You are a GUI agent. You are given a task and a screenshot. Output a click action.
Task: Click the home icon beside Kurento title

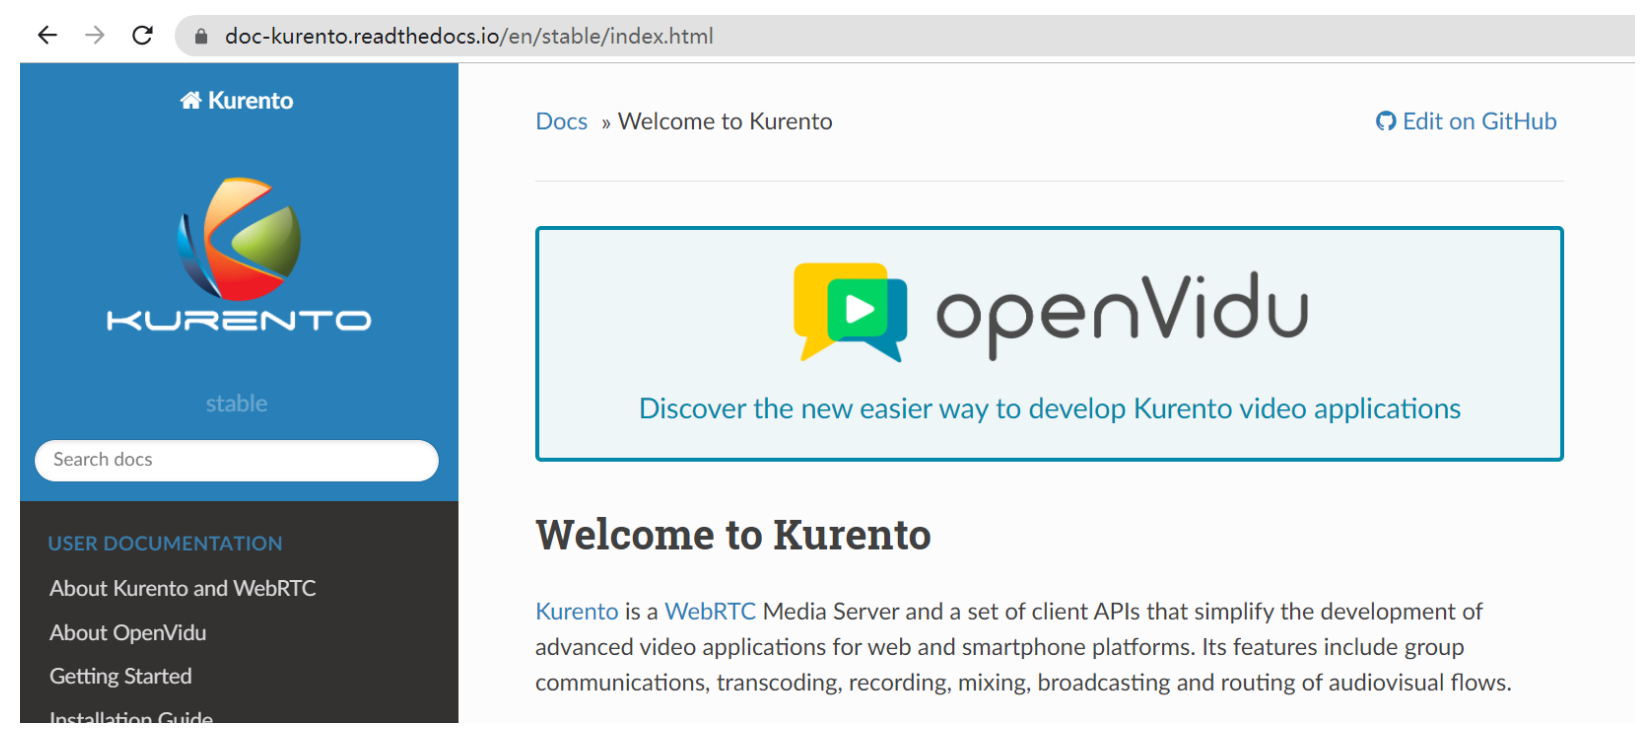(x=190, y=100)
